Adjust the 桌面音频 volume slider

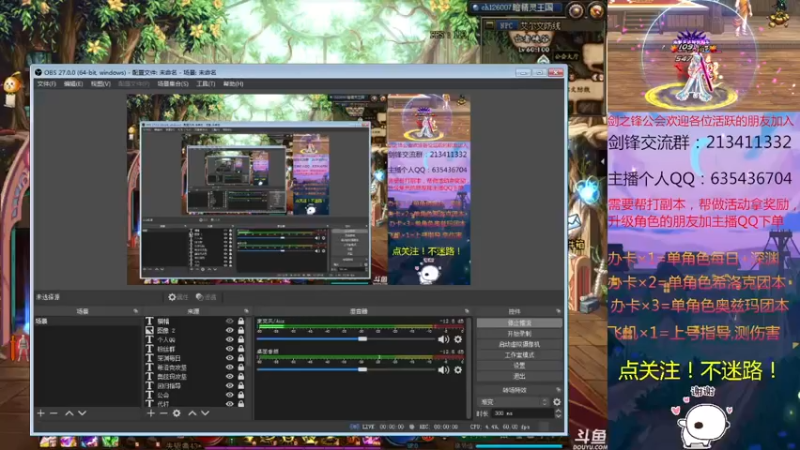tap(346, 369)
